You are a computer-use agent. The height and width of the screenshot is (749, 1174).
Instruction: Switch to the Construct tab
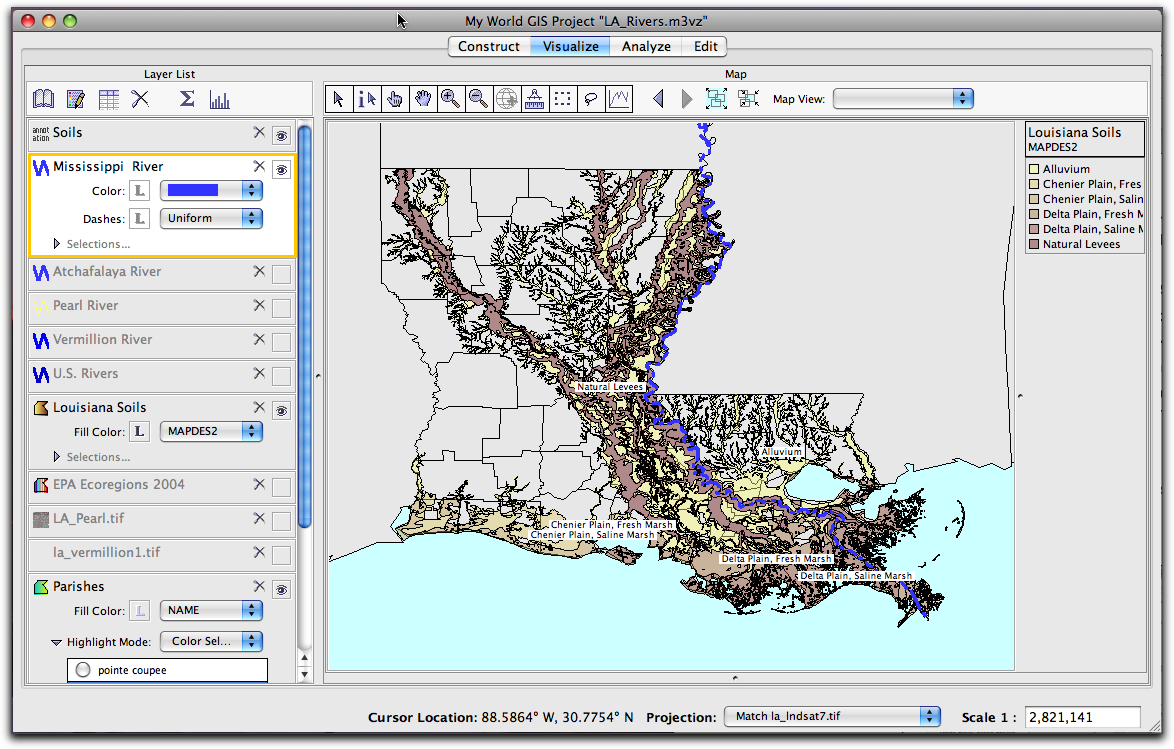coord(489,46)
